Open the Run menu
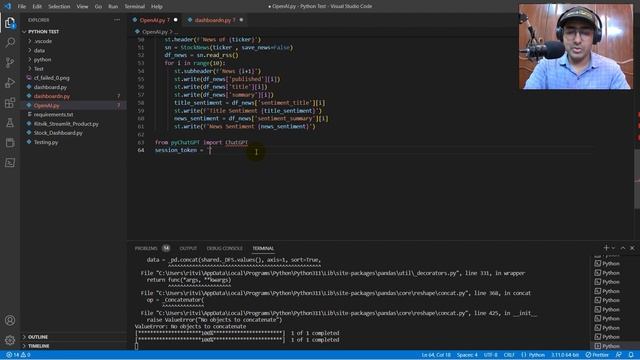The image size is (640, 360). (113, 7)
